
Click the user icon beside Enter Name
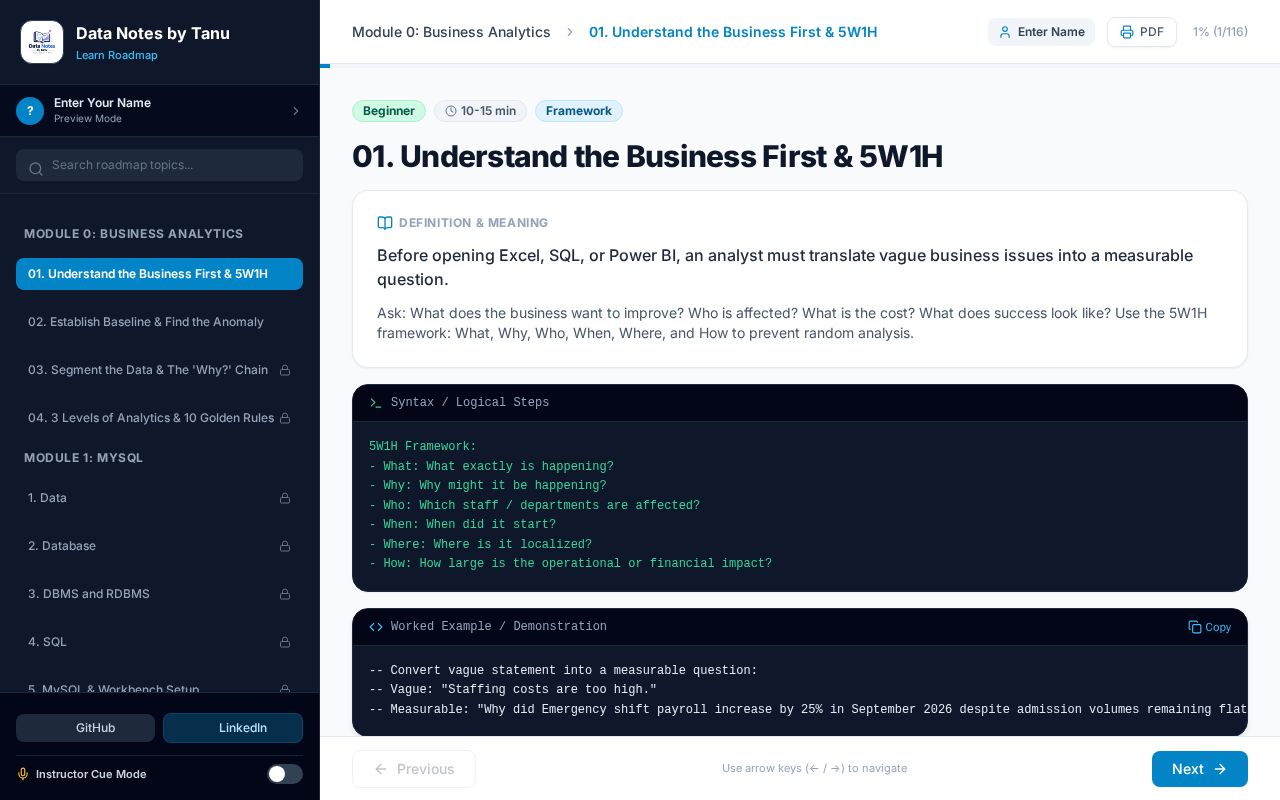[x=1005, y=32]
